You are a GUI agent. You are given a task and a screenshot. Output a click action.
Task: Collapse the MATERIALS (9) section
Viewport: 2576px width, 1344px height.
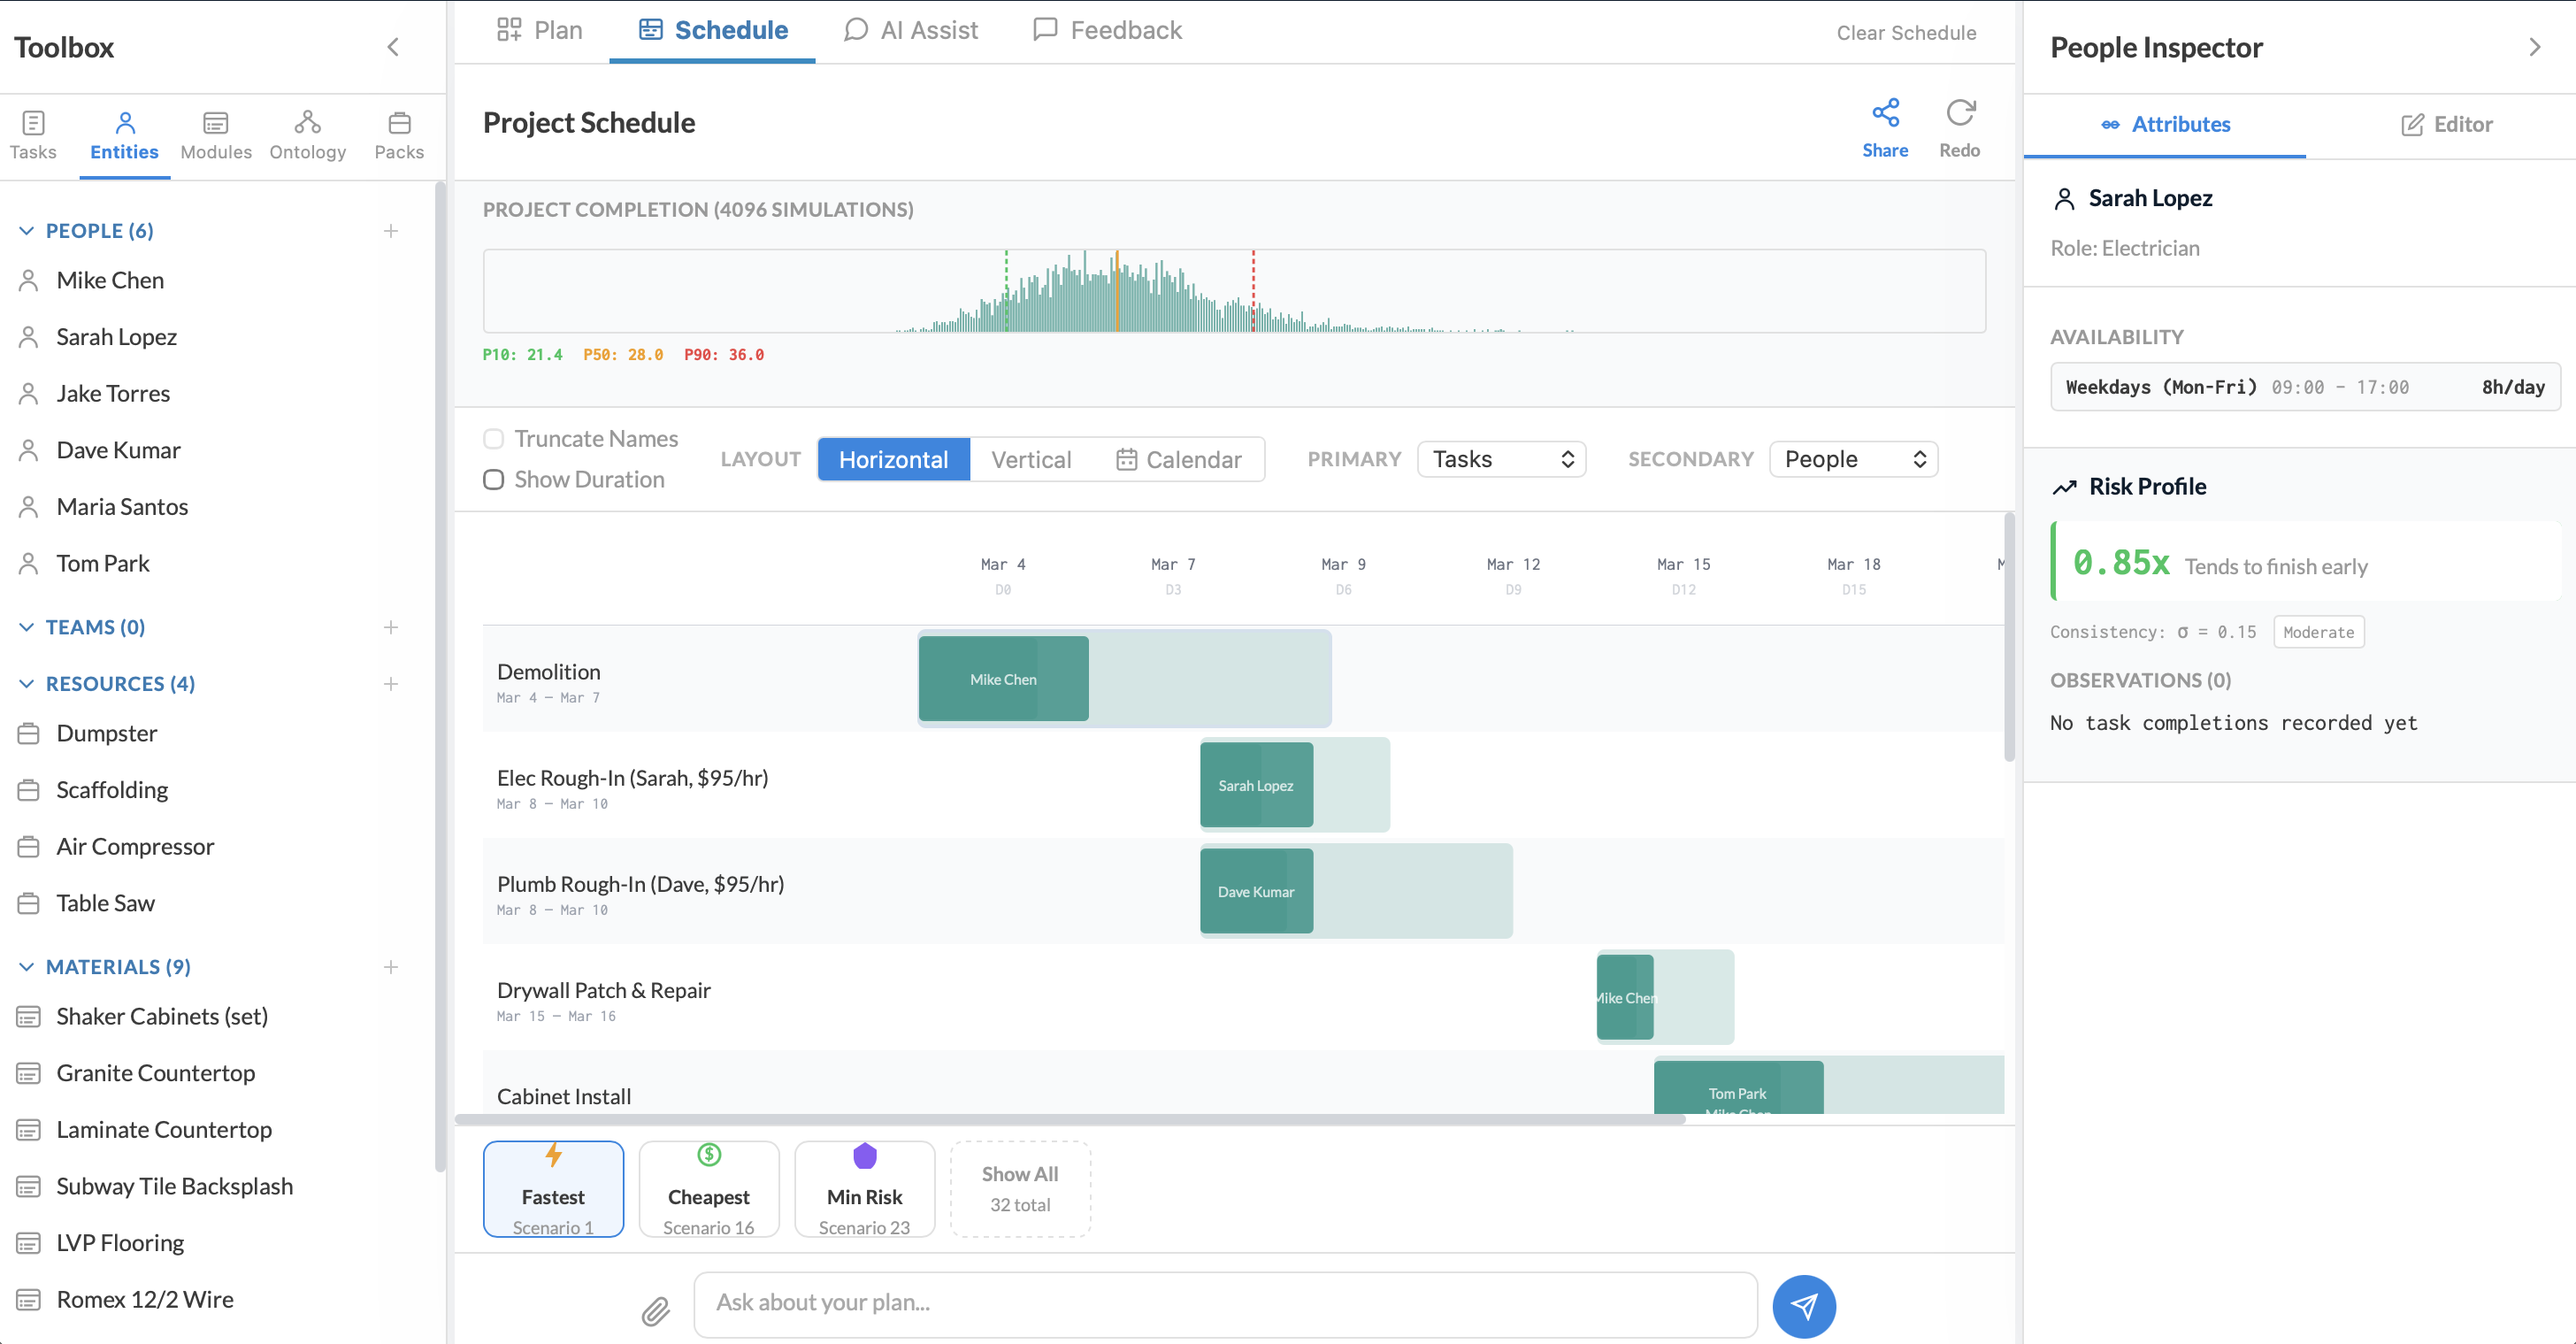pyautogui.click(x=26, y=967)
